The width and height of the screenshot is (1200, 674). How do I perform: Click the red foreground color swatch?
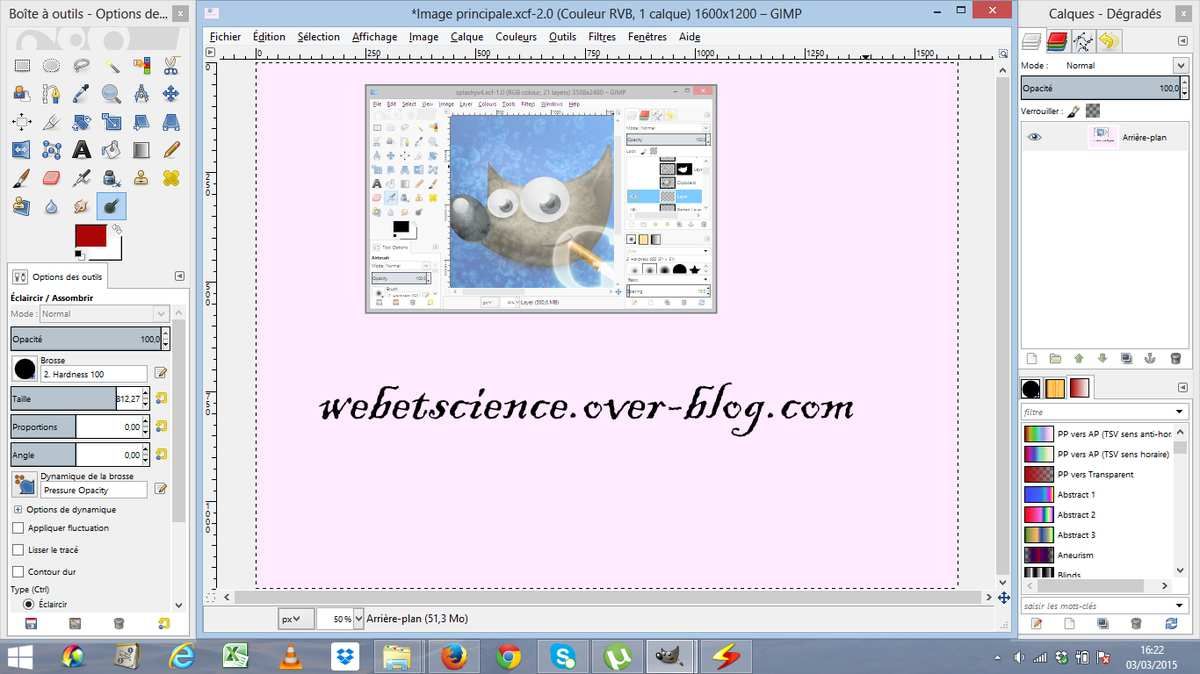(91, 237)
